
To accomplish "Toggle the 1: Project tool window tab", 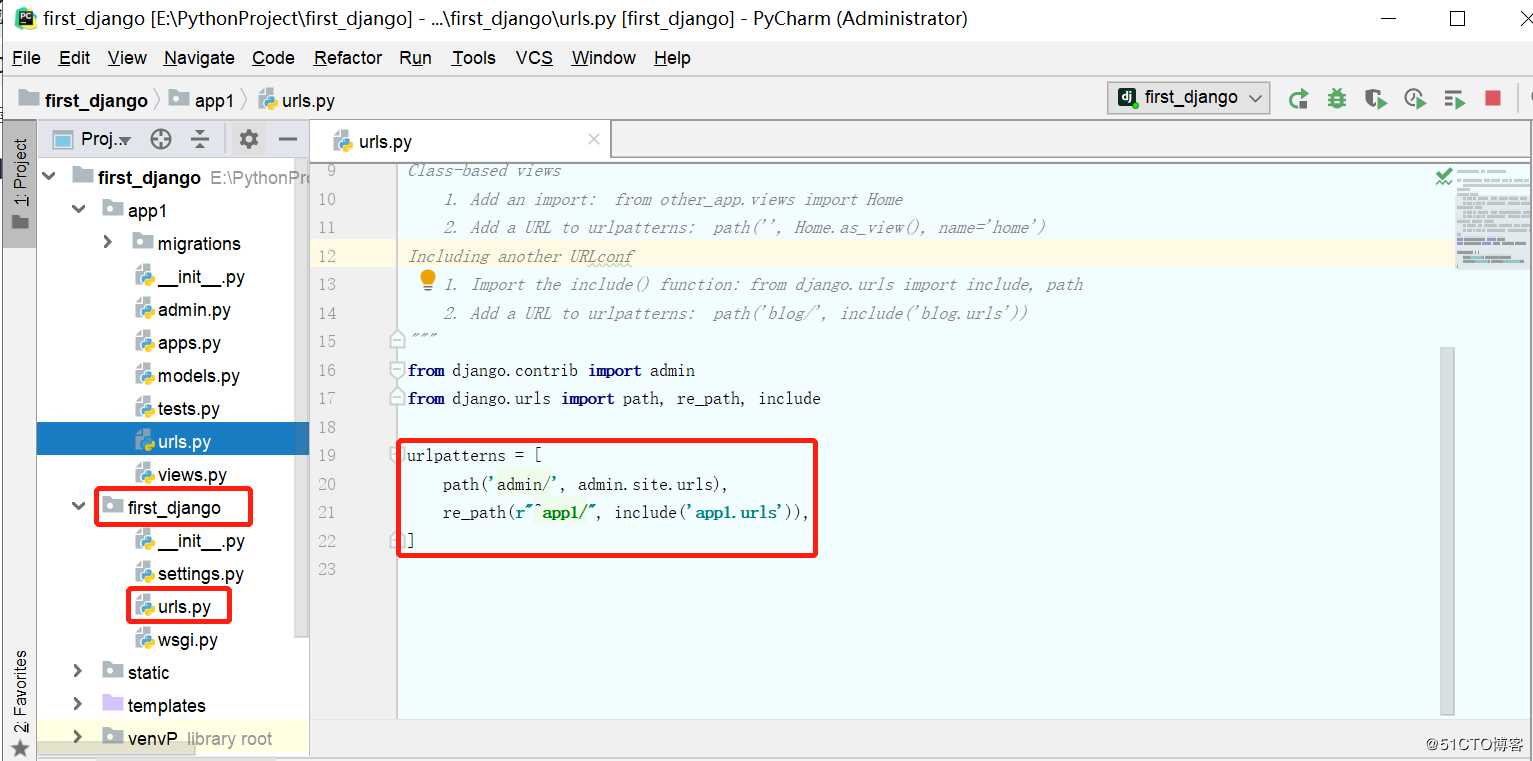I will click(x=19, y=183).
